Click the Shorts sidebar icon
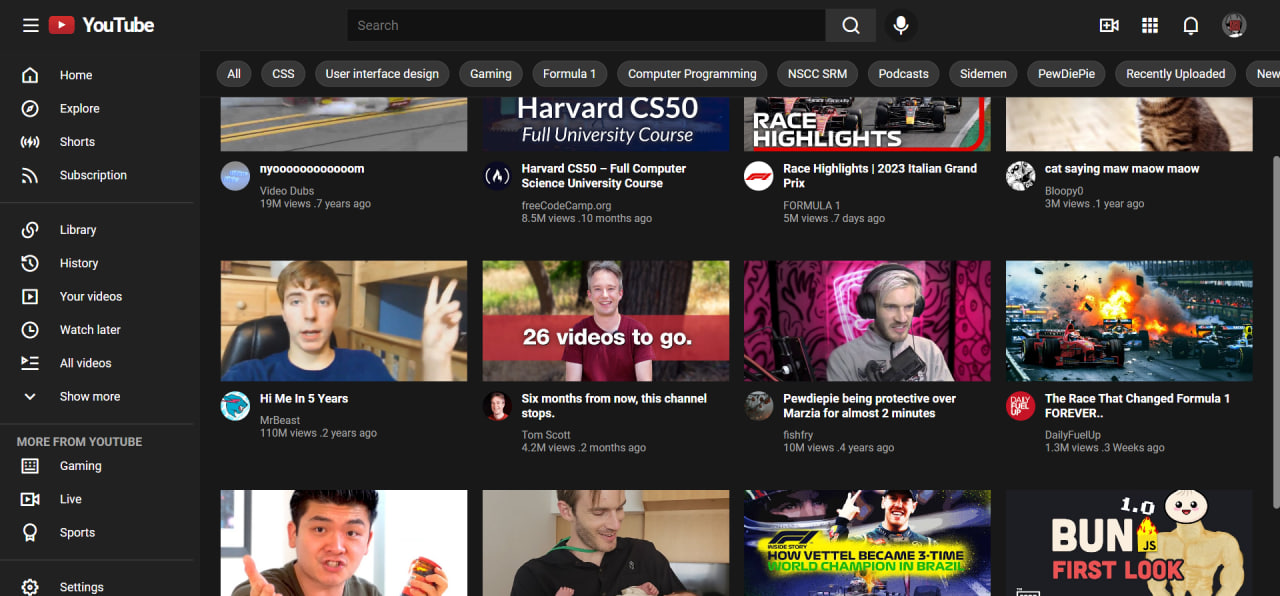 click(x=30, y=142)
